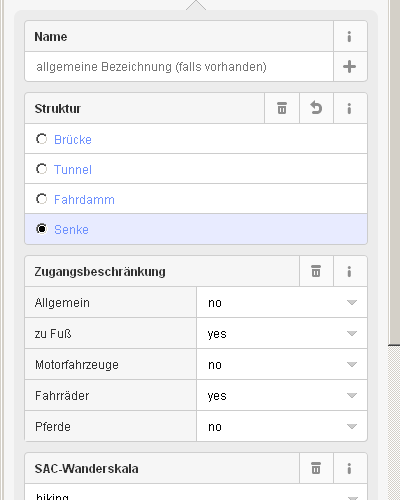Open the Allgemein access dropdown
Screen dimensions: 400x500
coord(282,302)
